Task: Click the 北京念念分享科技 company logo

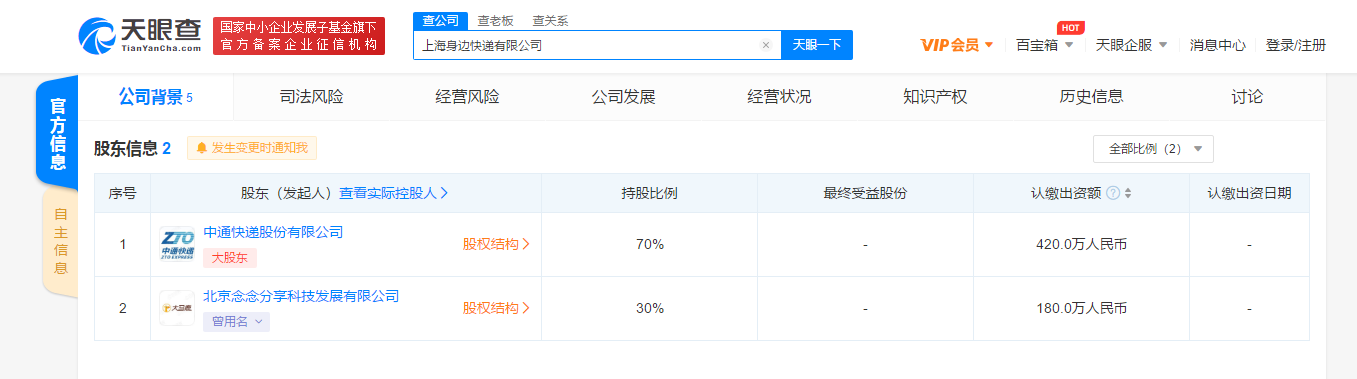Action: [x=177, y=308]
